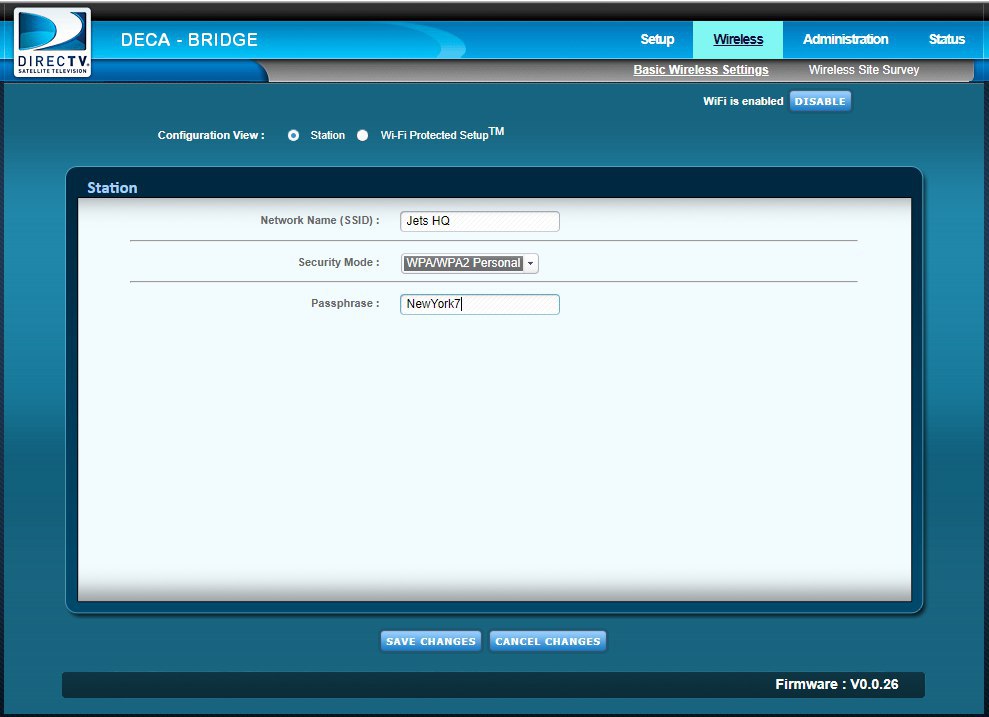Click the 'DECA - BRIDGE' title

tap(189, 40)
